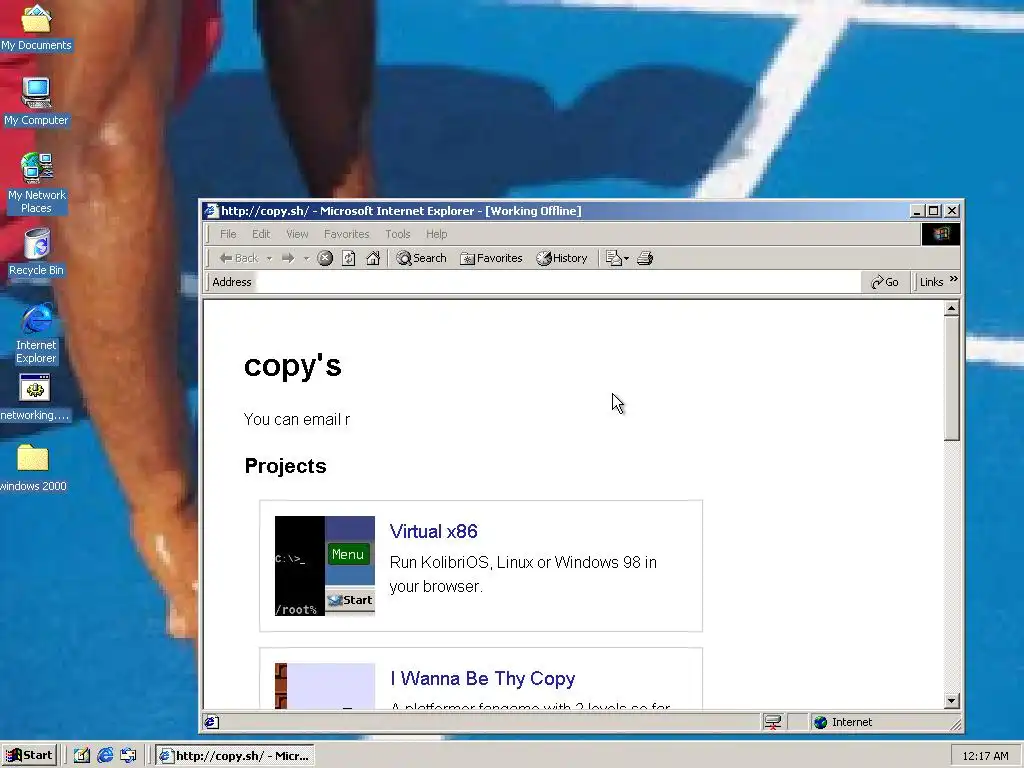This screenshot has height=768, width=1024.
Task: Click the Back toolbar button
Action: [x=238, y=259]
